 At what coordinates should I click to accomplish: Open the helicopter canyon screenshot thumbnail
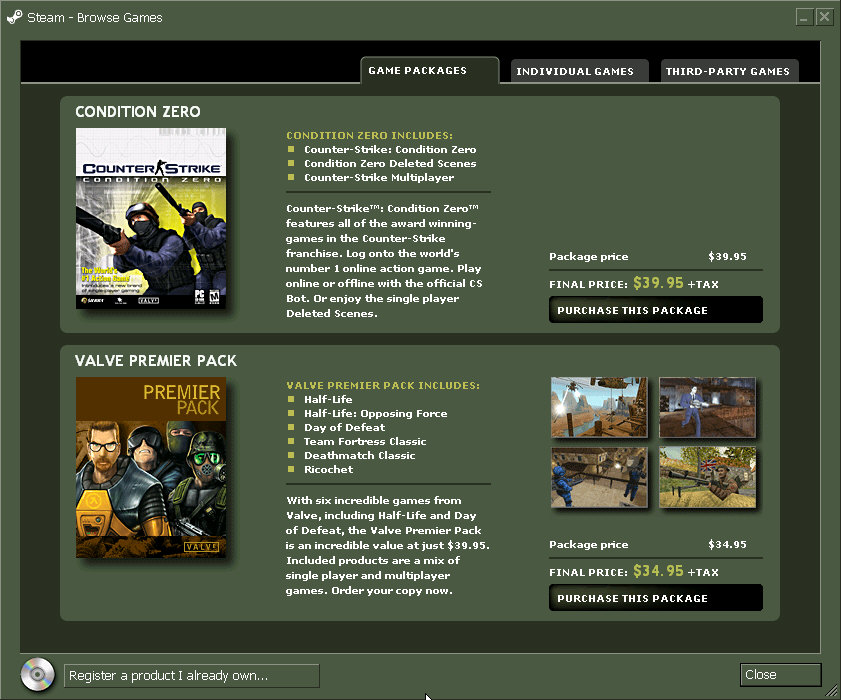(x=599, y=407)
